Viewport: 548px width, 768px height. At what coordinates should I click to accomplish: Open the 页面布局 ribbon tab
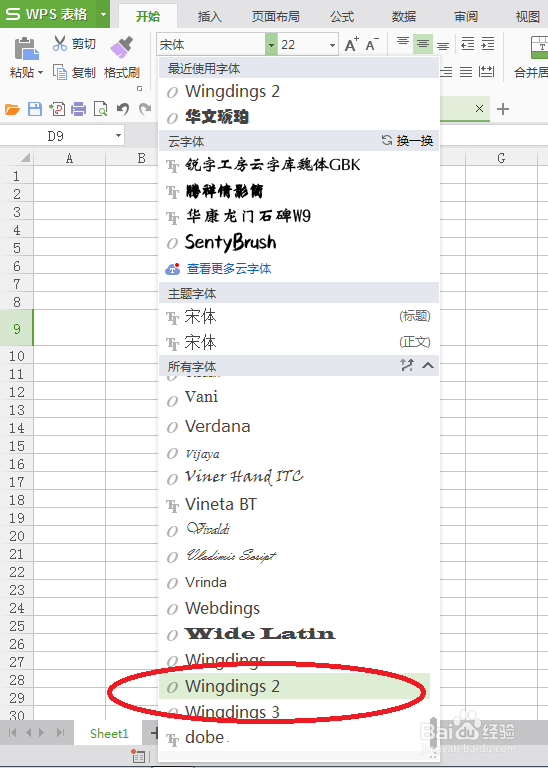275,17
